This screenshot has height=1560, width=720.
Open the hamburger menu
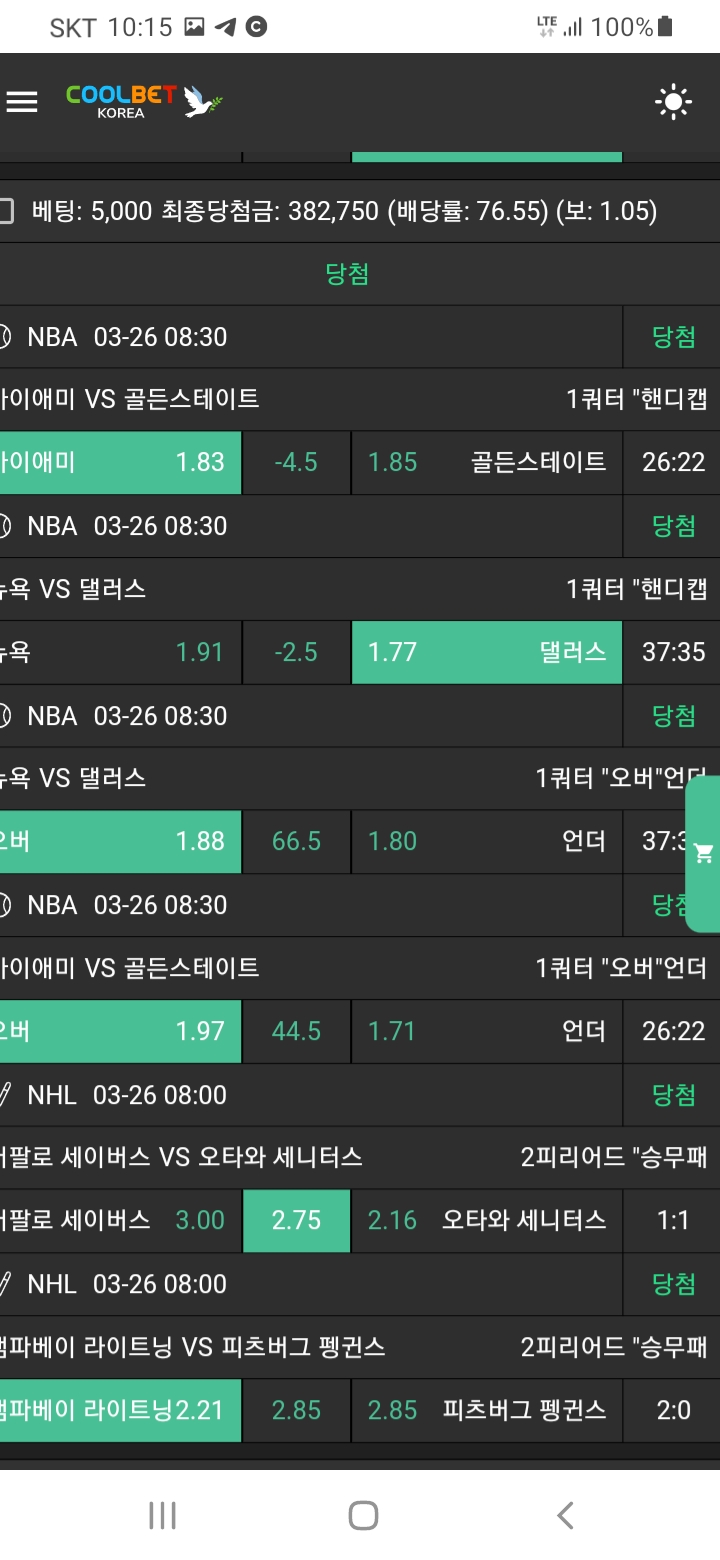coord(21,101)
